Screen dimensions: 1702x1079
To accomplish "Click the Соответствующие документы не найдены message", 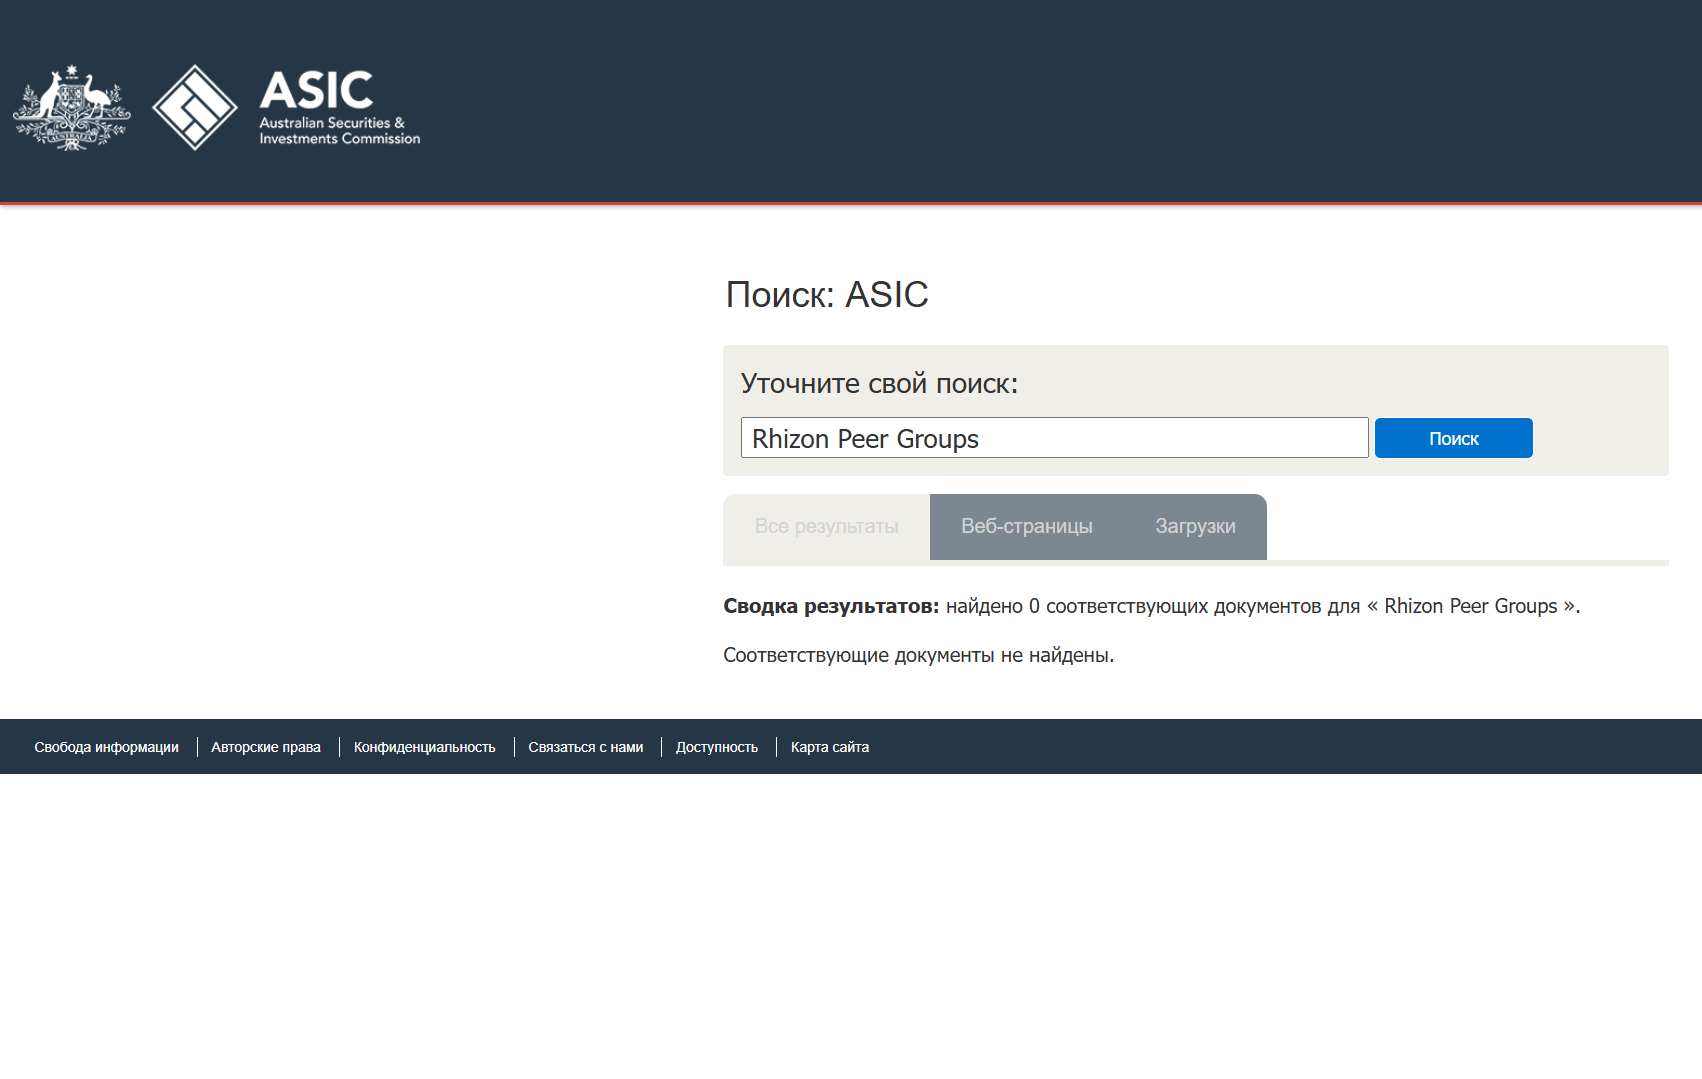I will [x=918, y=655].
